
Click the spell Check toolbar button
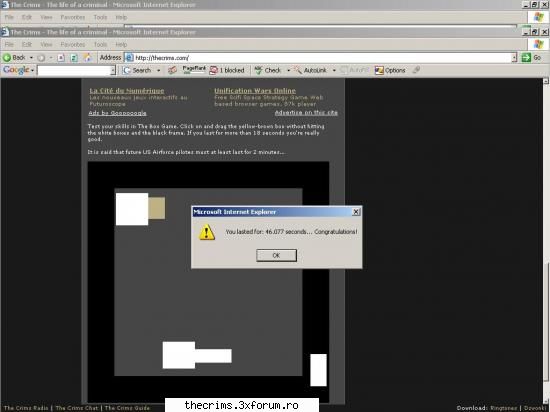tap(268, 70)
